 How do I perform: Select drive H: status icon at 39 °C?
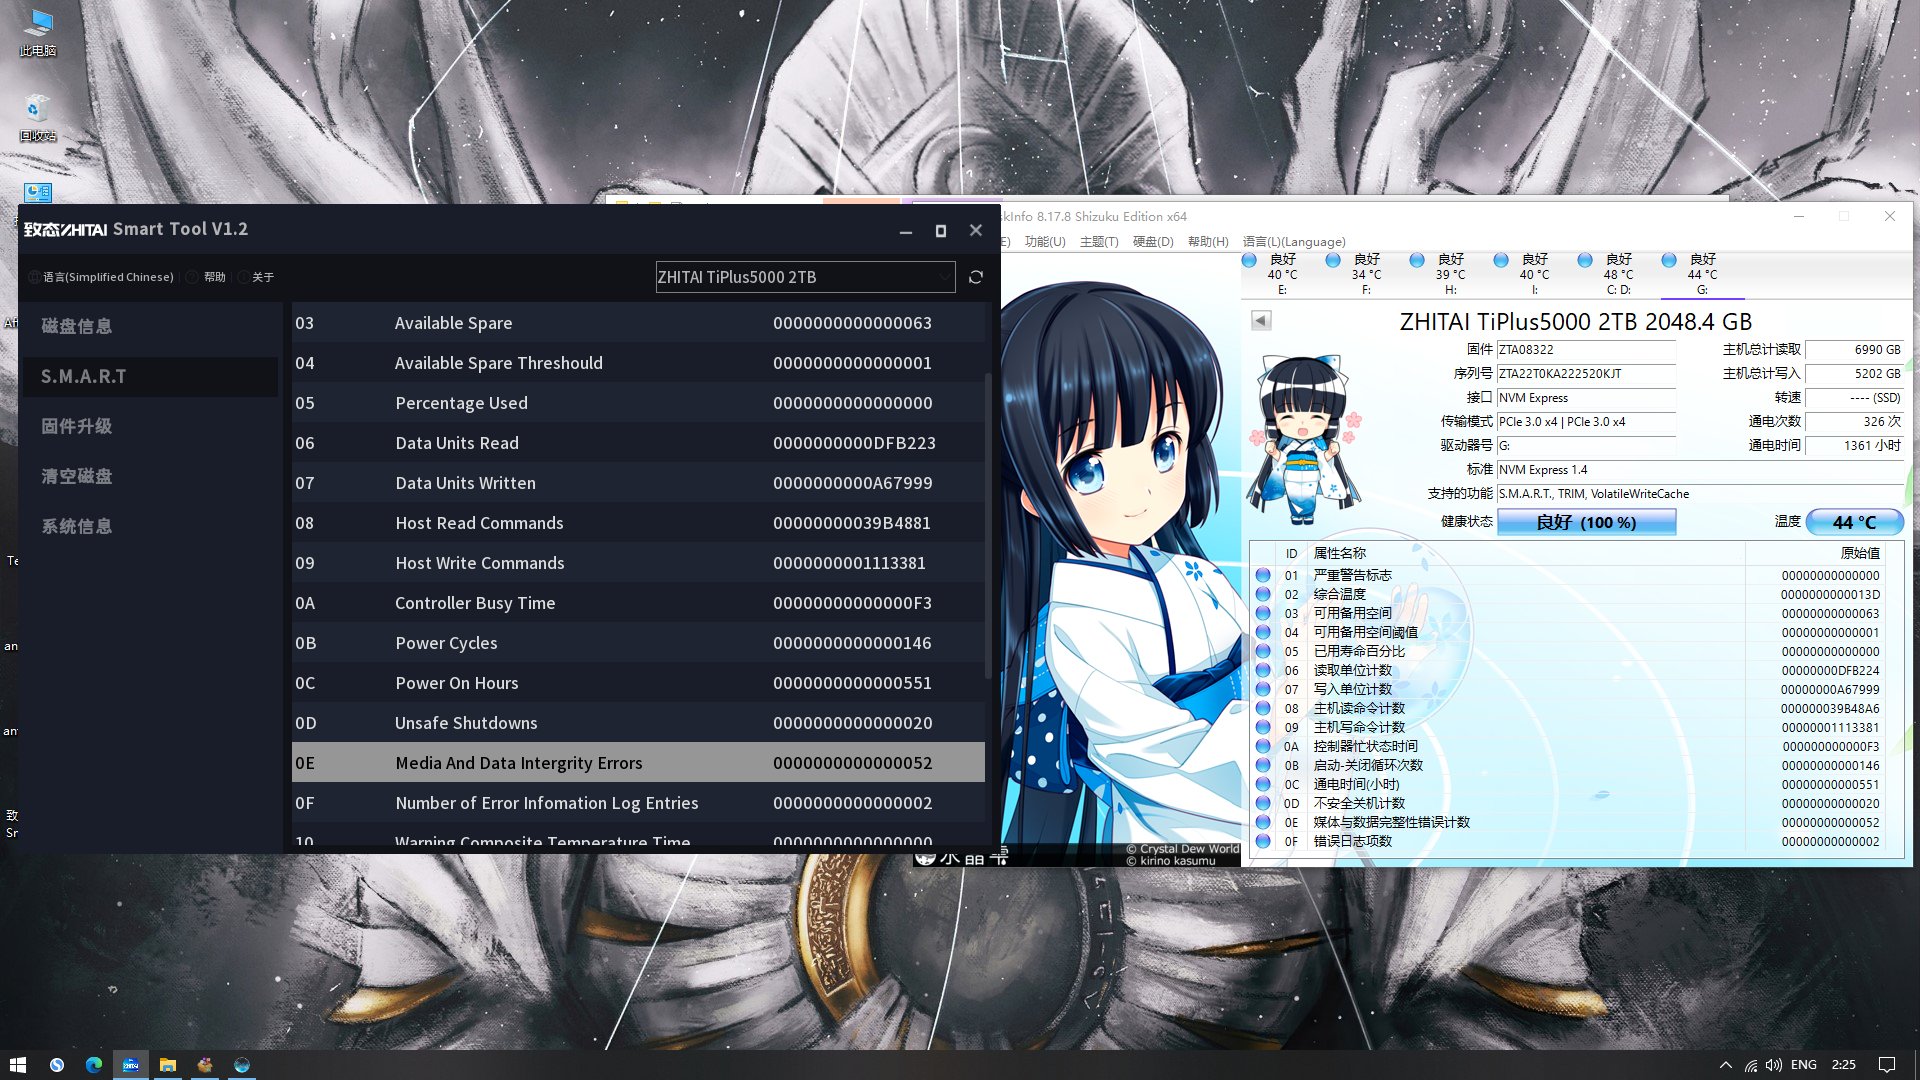tap(1417, 260)
